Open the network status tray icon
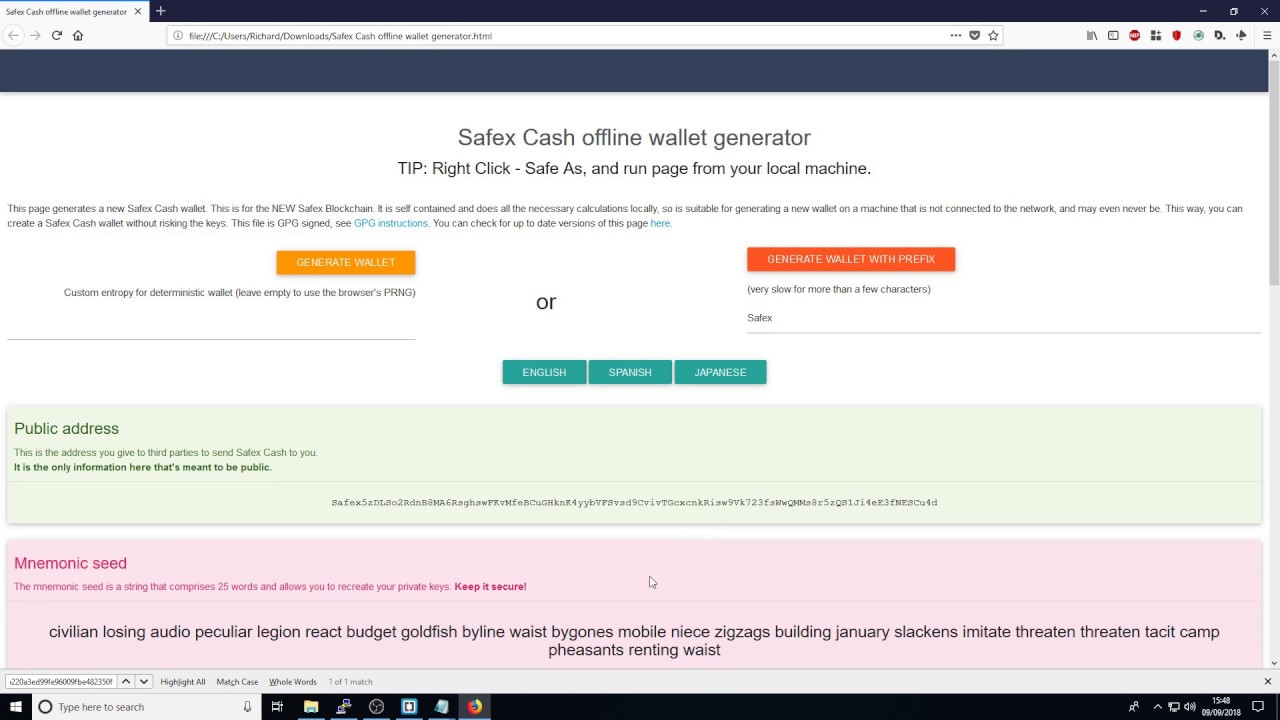1280x720 pixels. tap(1174, 707)
